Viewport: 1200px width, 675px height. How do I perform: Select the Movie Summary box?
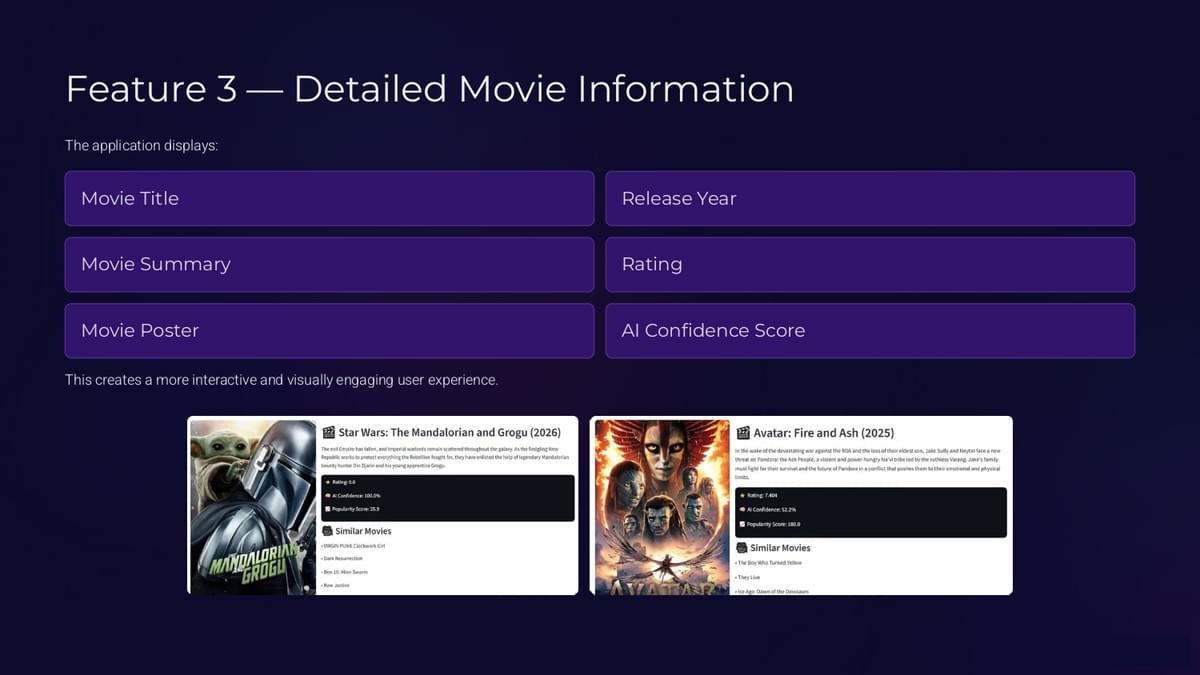329,264
